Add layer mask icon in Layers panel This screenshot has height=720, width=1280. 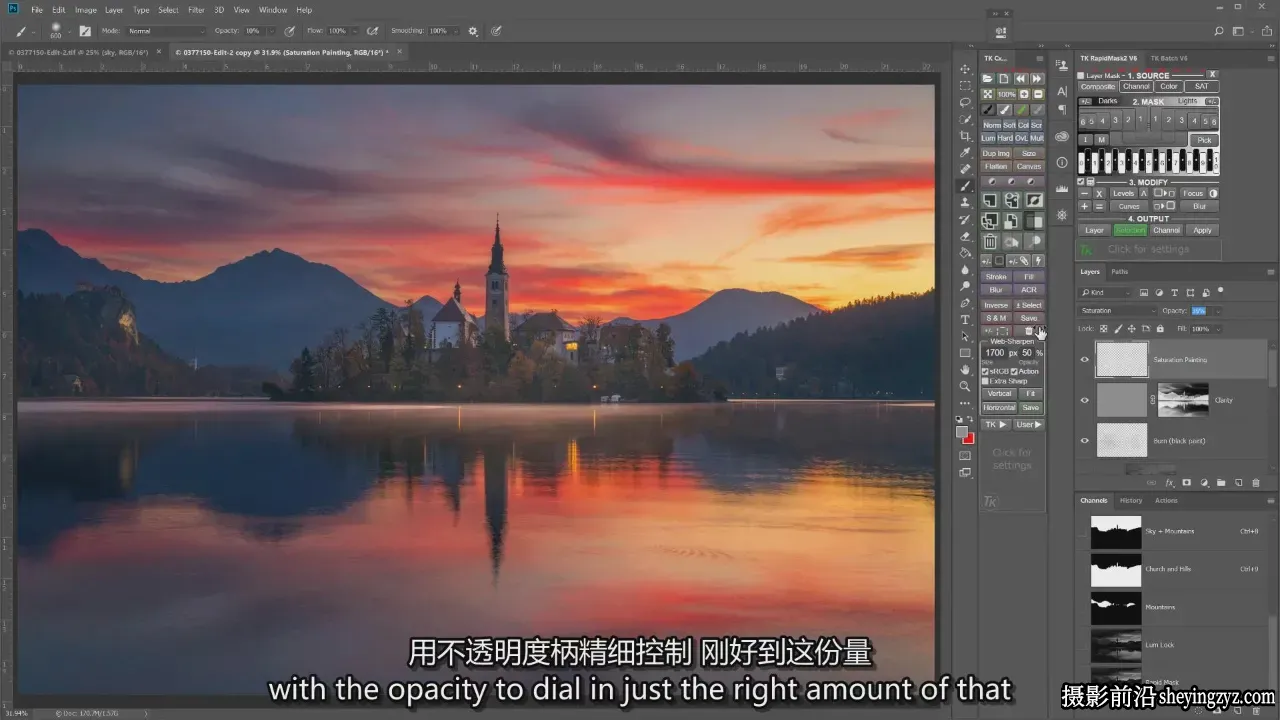pos(1187,482)
